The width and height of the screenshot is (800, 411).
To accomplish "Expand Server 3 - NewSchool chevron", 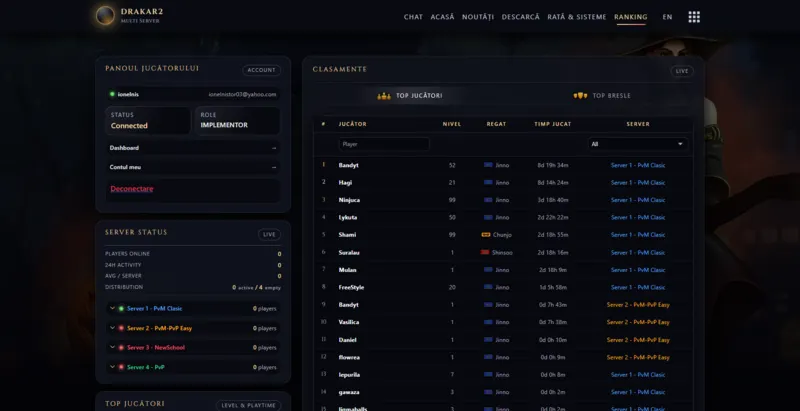I will coord(112,348).
